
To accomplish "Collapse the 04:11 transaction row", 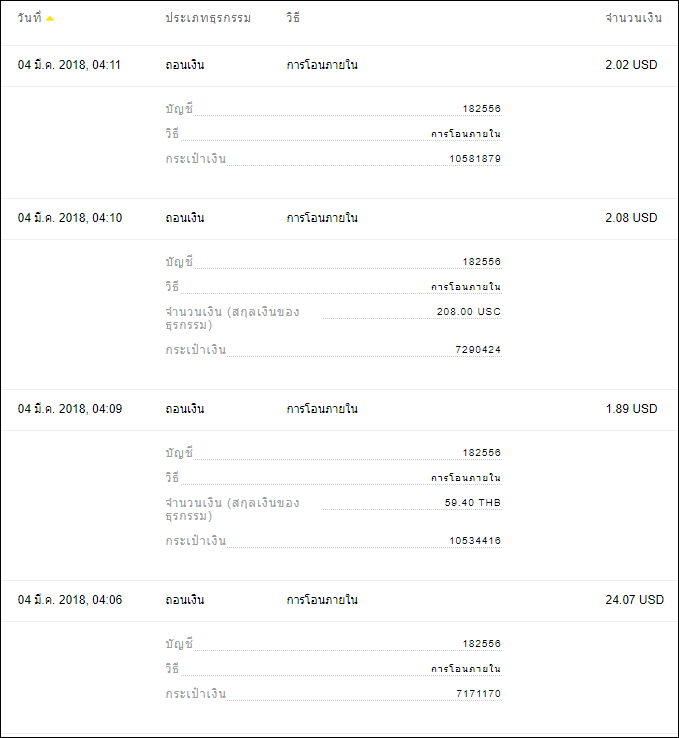I will coord(339,65).
